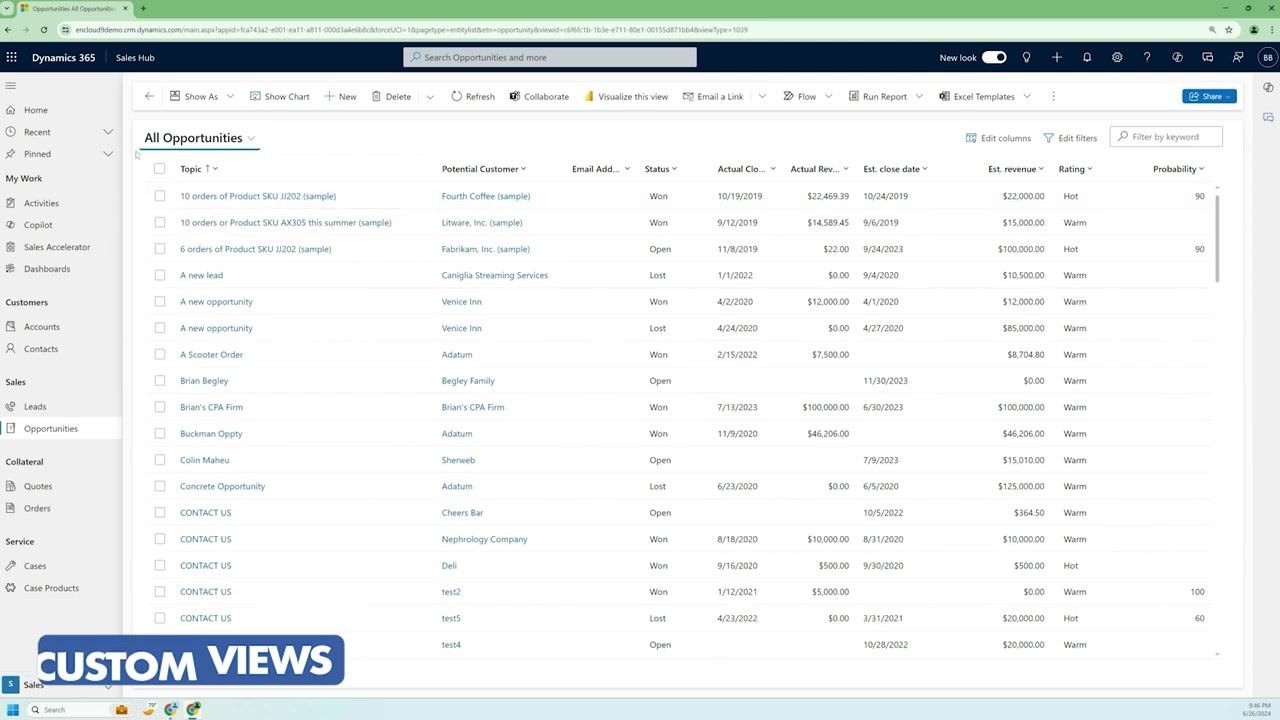Open the notifications bell icon
The image size is (1280, 720).
pos(1087,57)
